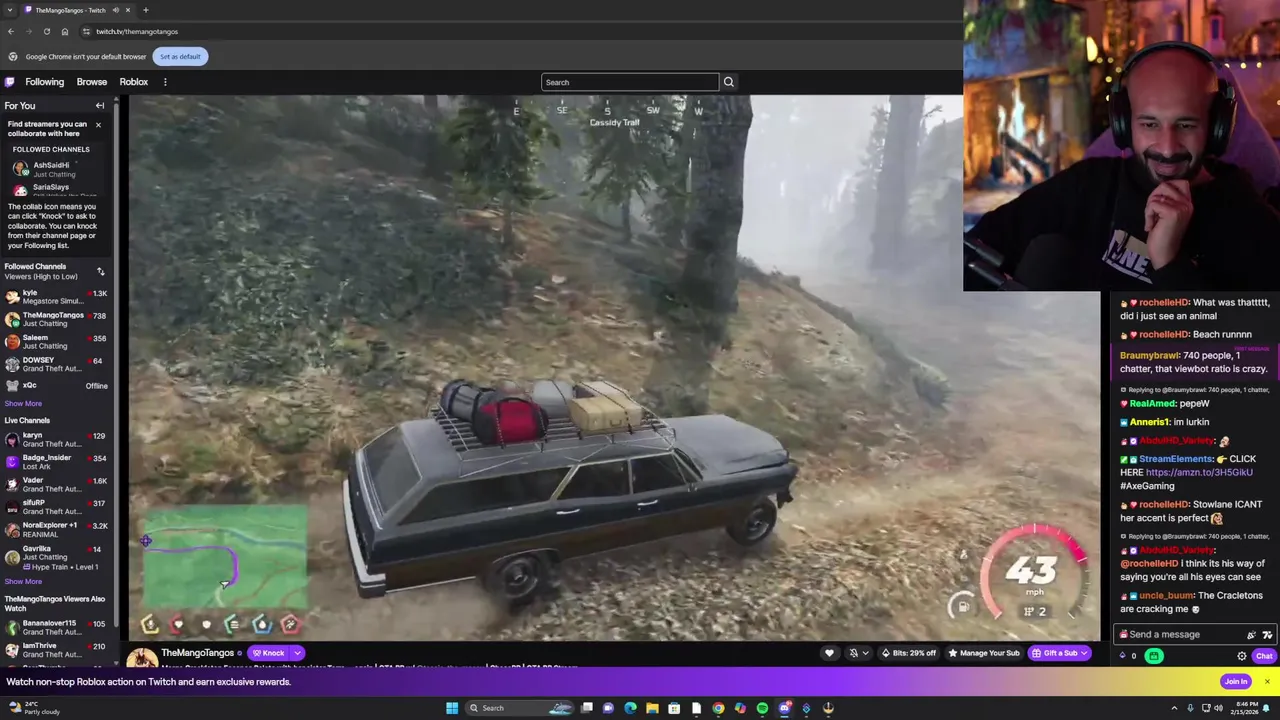
Task: Open xQc offline channel in sidebar
Action: click(x=55, y=386)
